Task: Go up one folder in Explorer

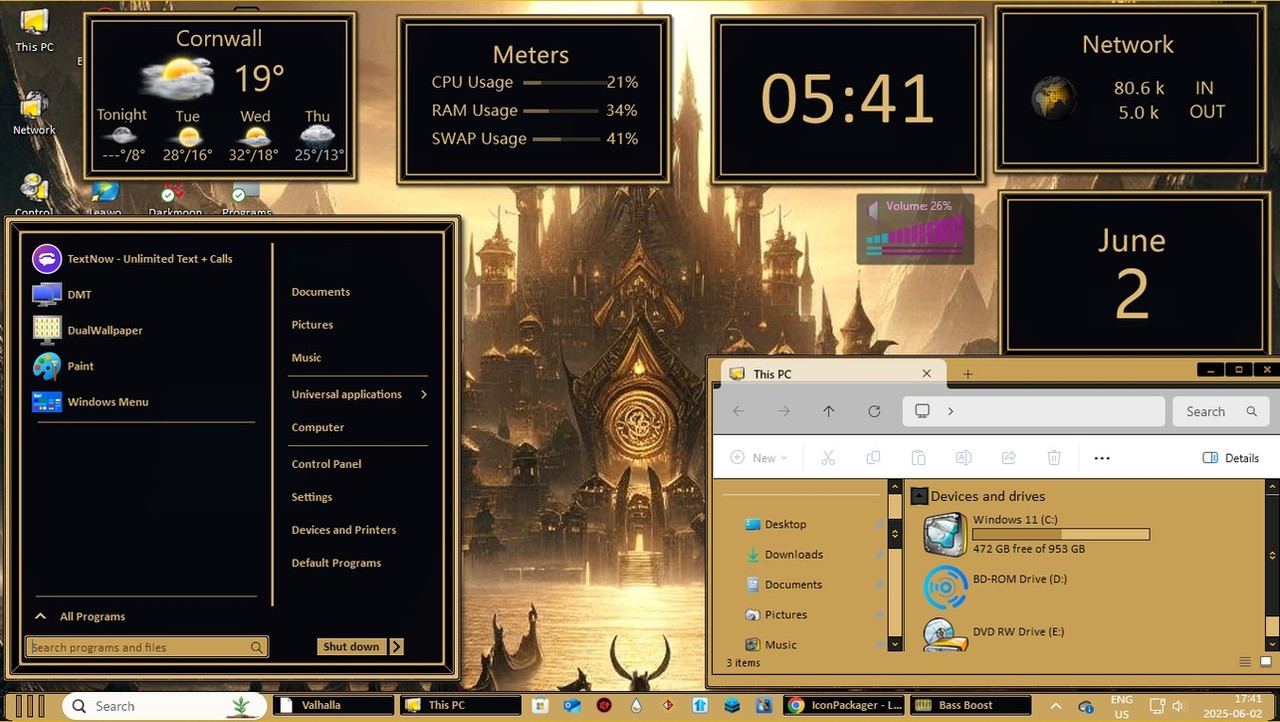Action: pyautogui.click(x=828, y=411)
